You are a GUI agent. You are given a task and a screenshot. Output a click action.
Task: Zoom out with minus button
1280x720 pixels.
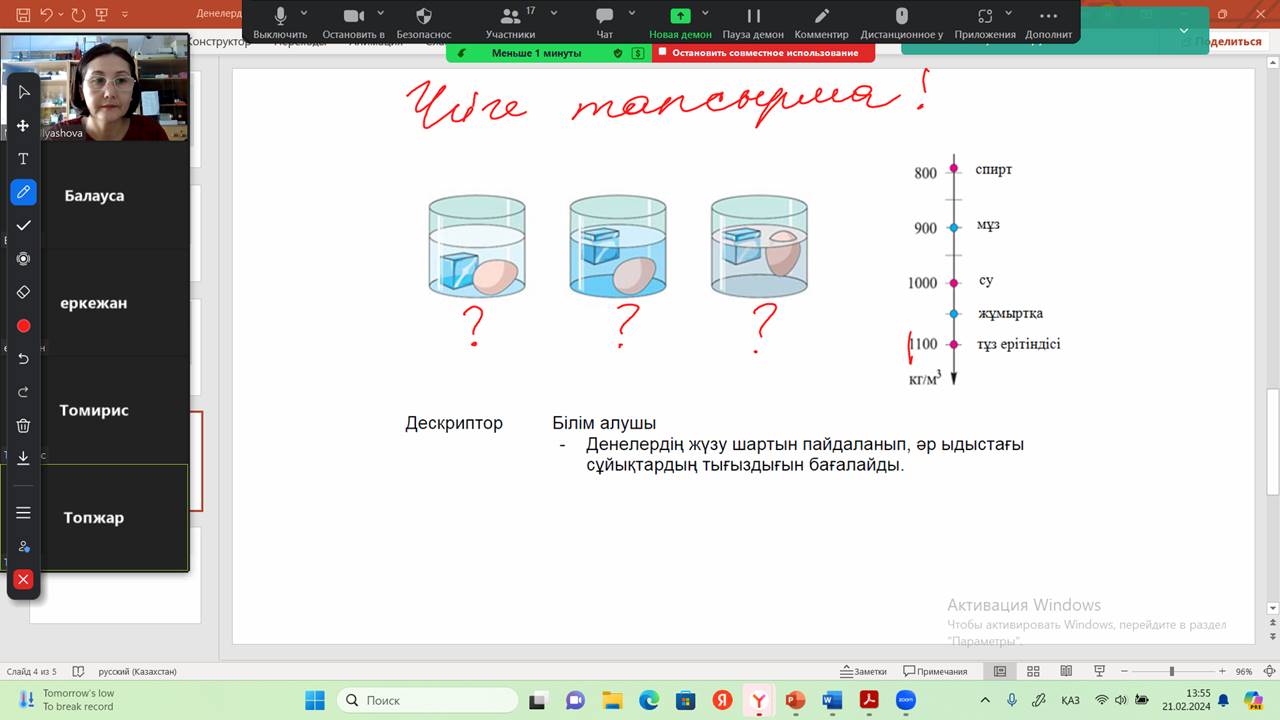[1126, 671]
